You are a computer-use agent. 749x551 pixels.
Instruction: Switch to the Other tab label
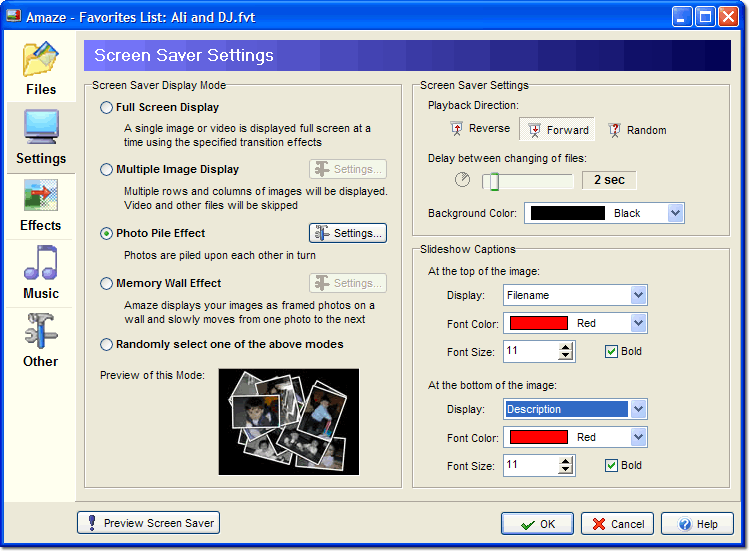coord(41,361)
